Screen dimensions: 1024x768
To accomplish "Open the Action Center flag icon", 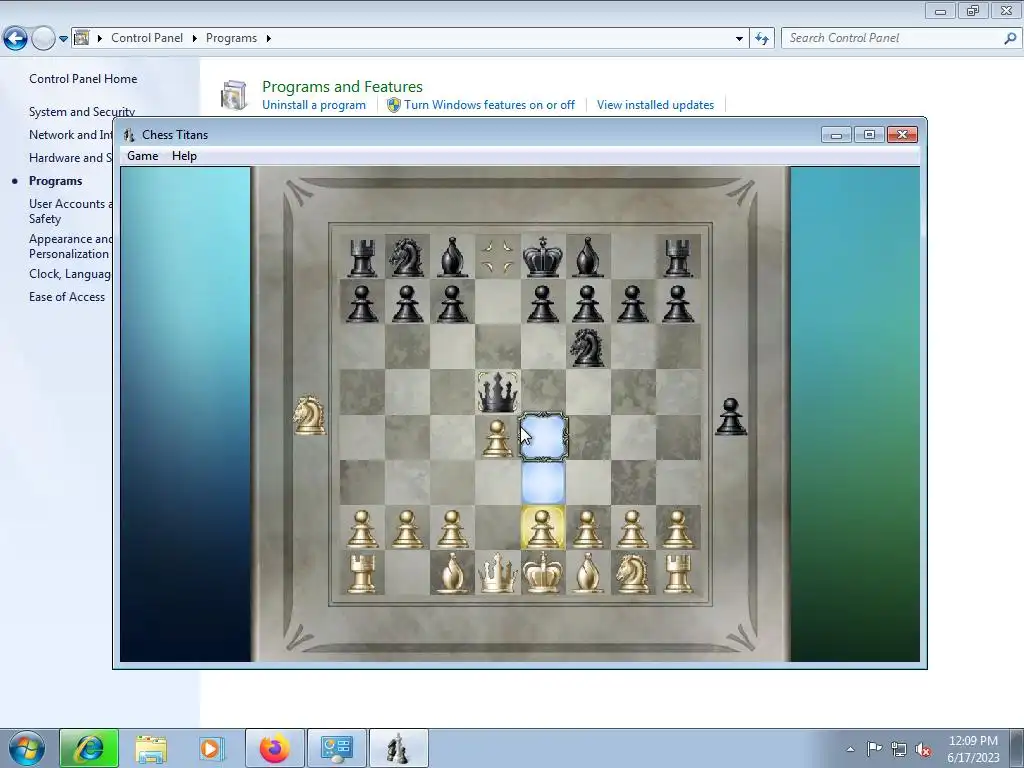I will coord(874,749).
